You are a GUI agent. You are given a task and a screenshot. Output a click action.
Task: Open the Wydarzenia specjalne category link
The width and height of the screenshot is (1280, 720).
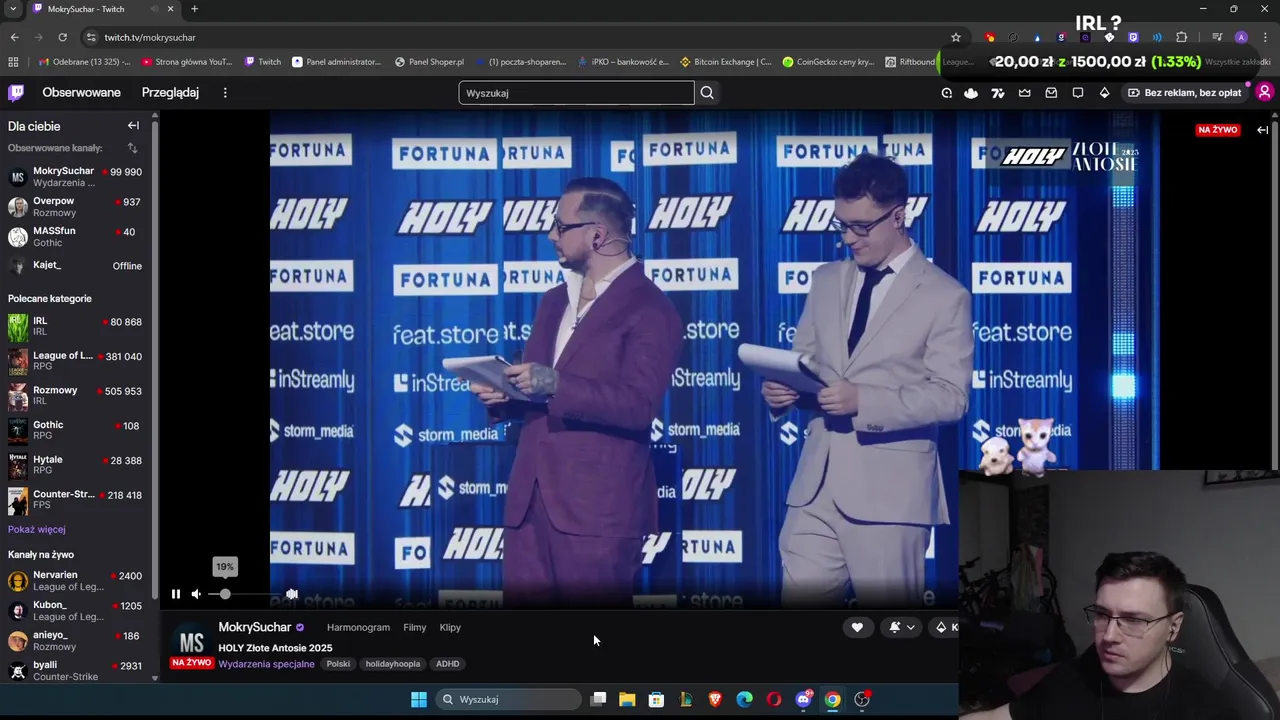[267, 664]
